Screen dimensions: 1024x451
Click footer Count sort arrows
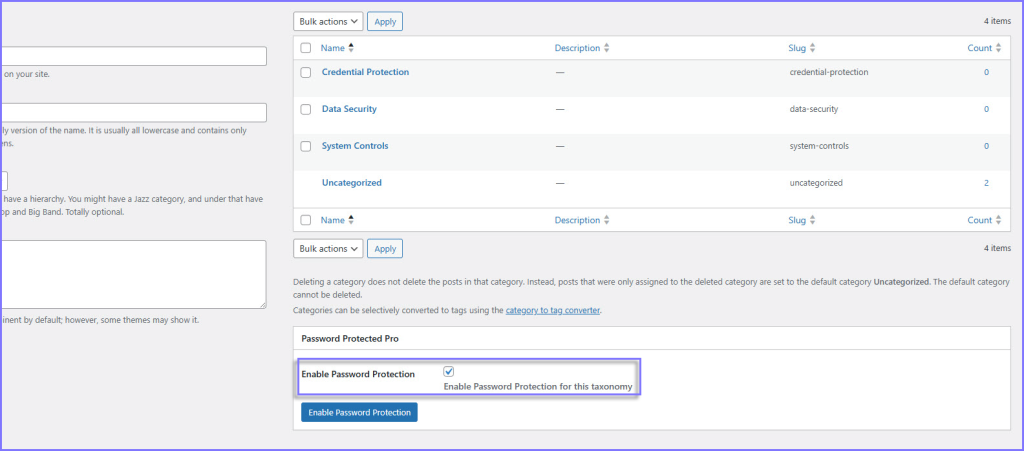point(1000,220)
